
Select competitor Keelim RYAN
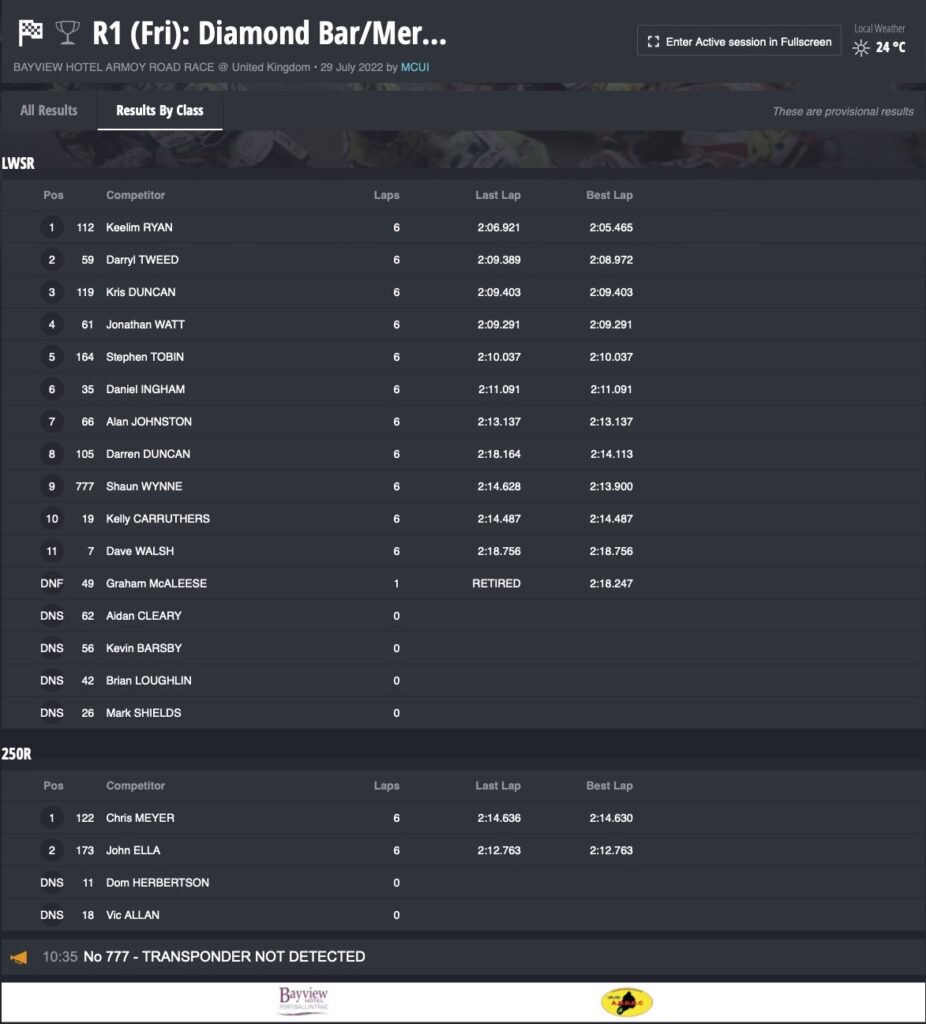coord(139,227)
